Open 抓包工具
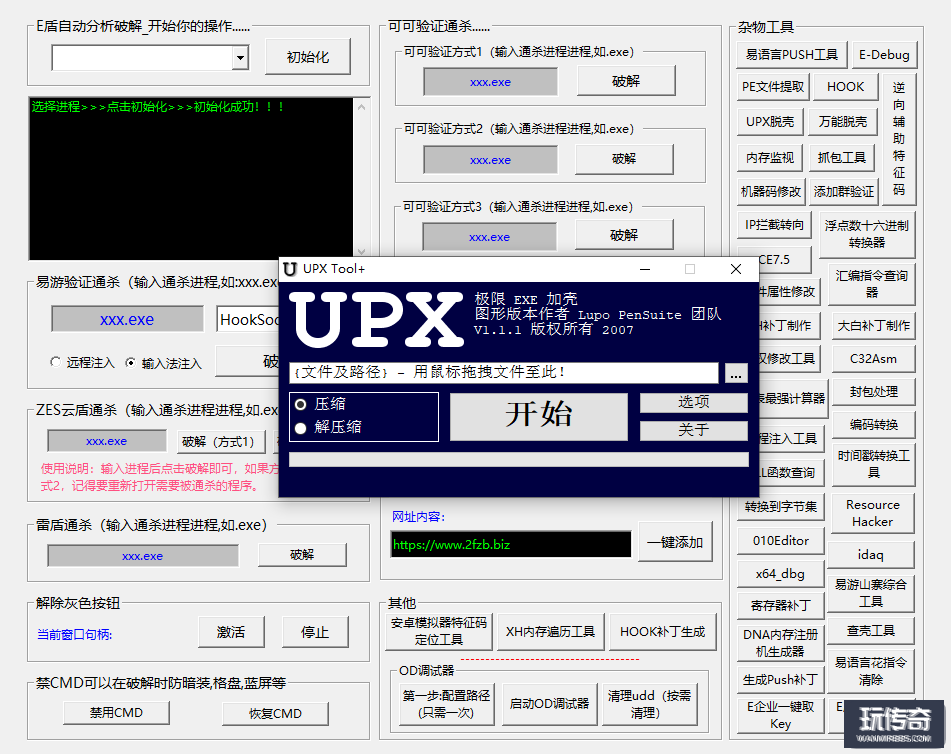The height and width of the screenshot is (754, 951). [x=841, y=158]
